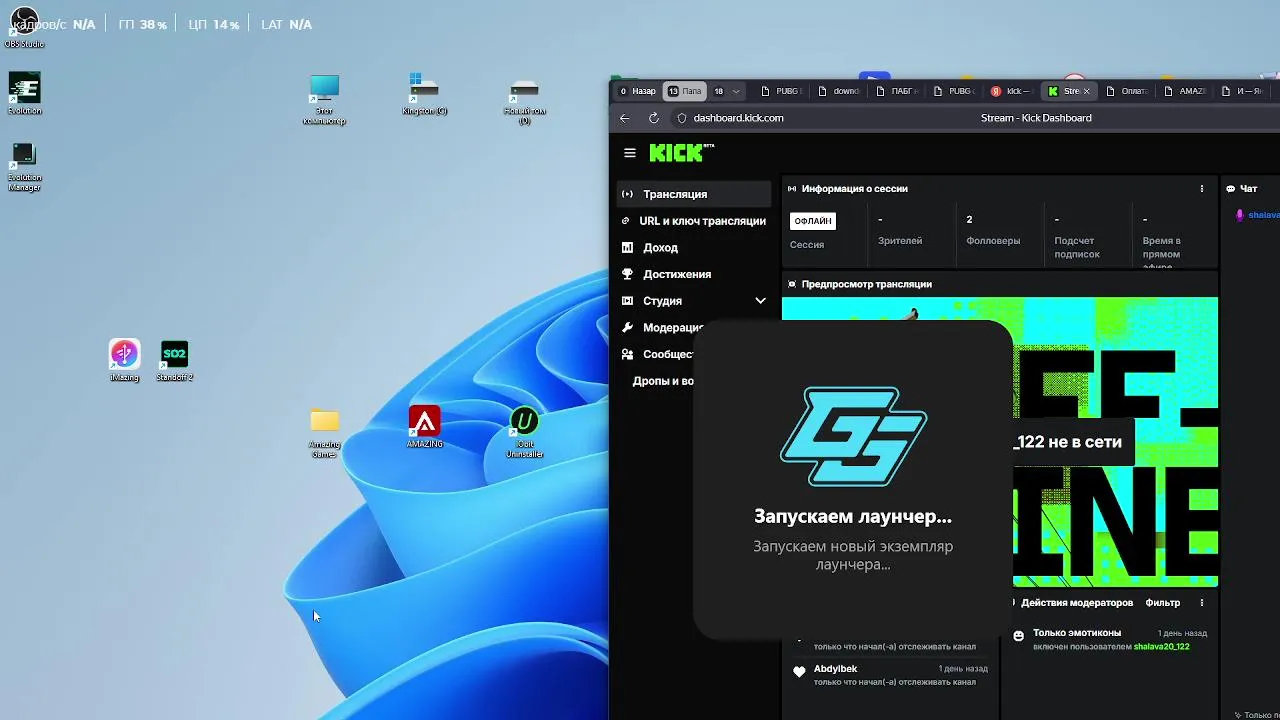
Task: Open the Kick hamburger menu
Action: click(x=630, y=153)
